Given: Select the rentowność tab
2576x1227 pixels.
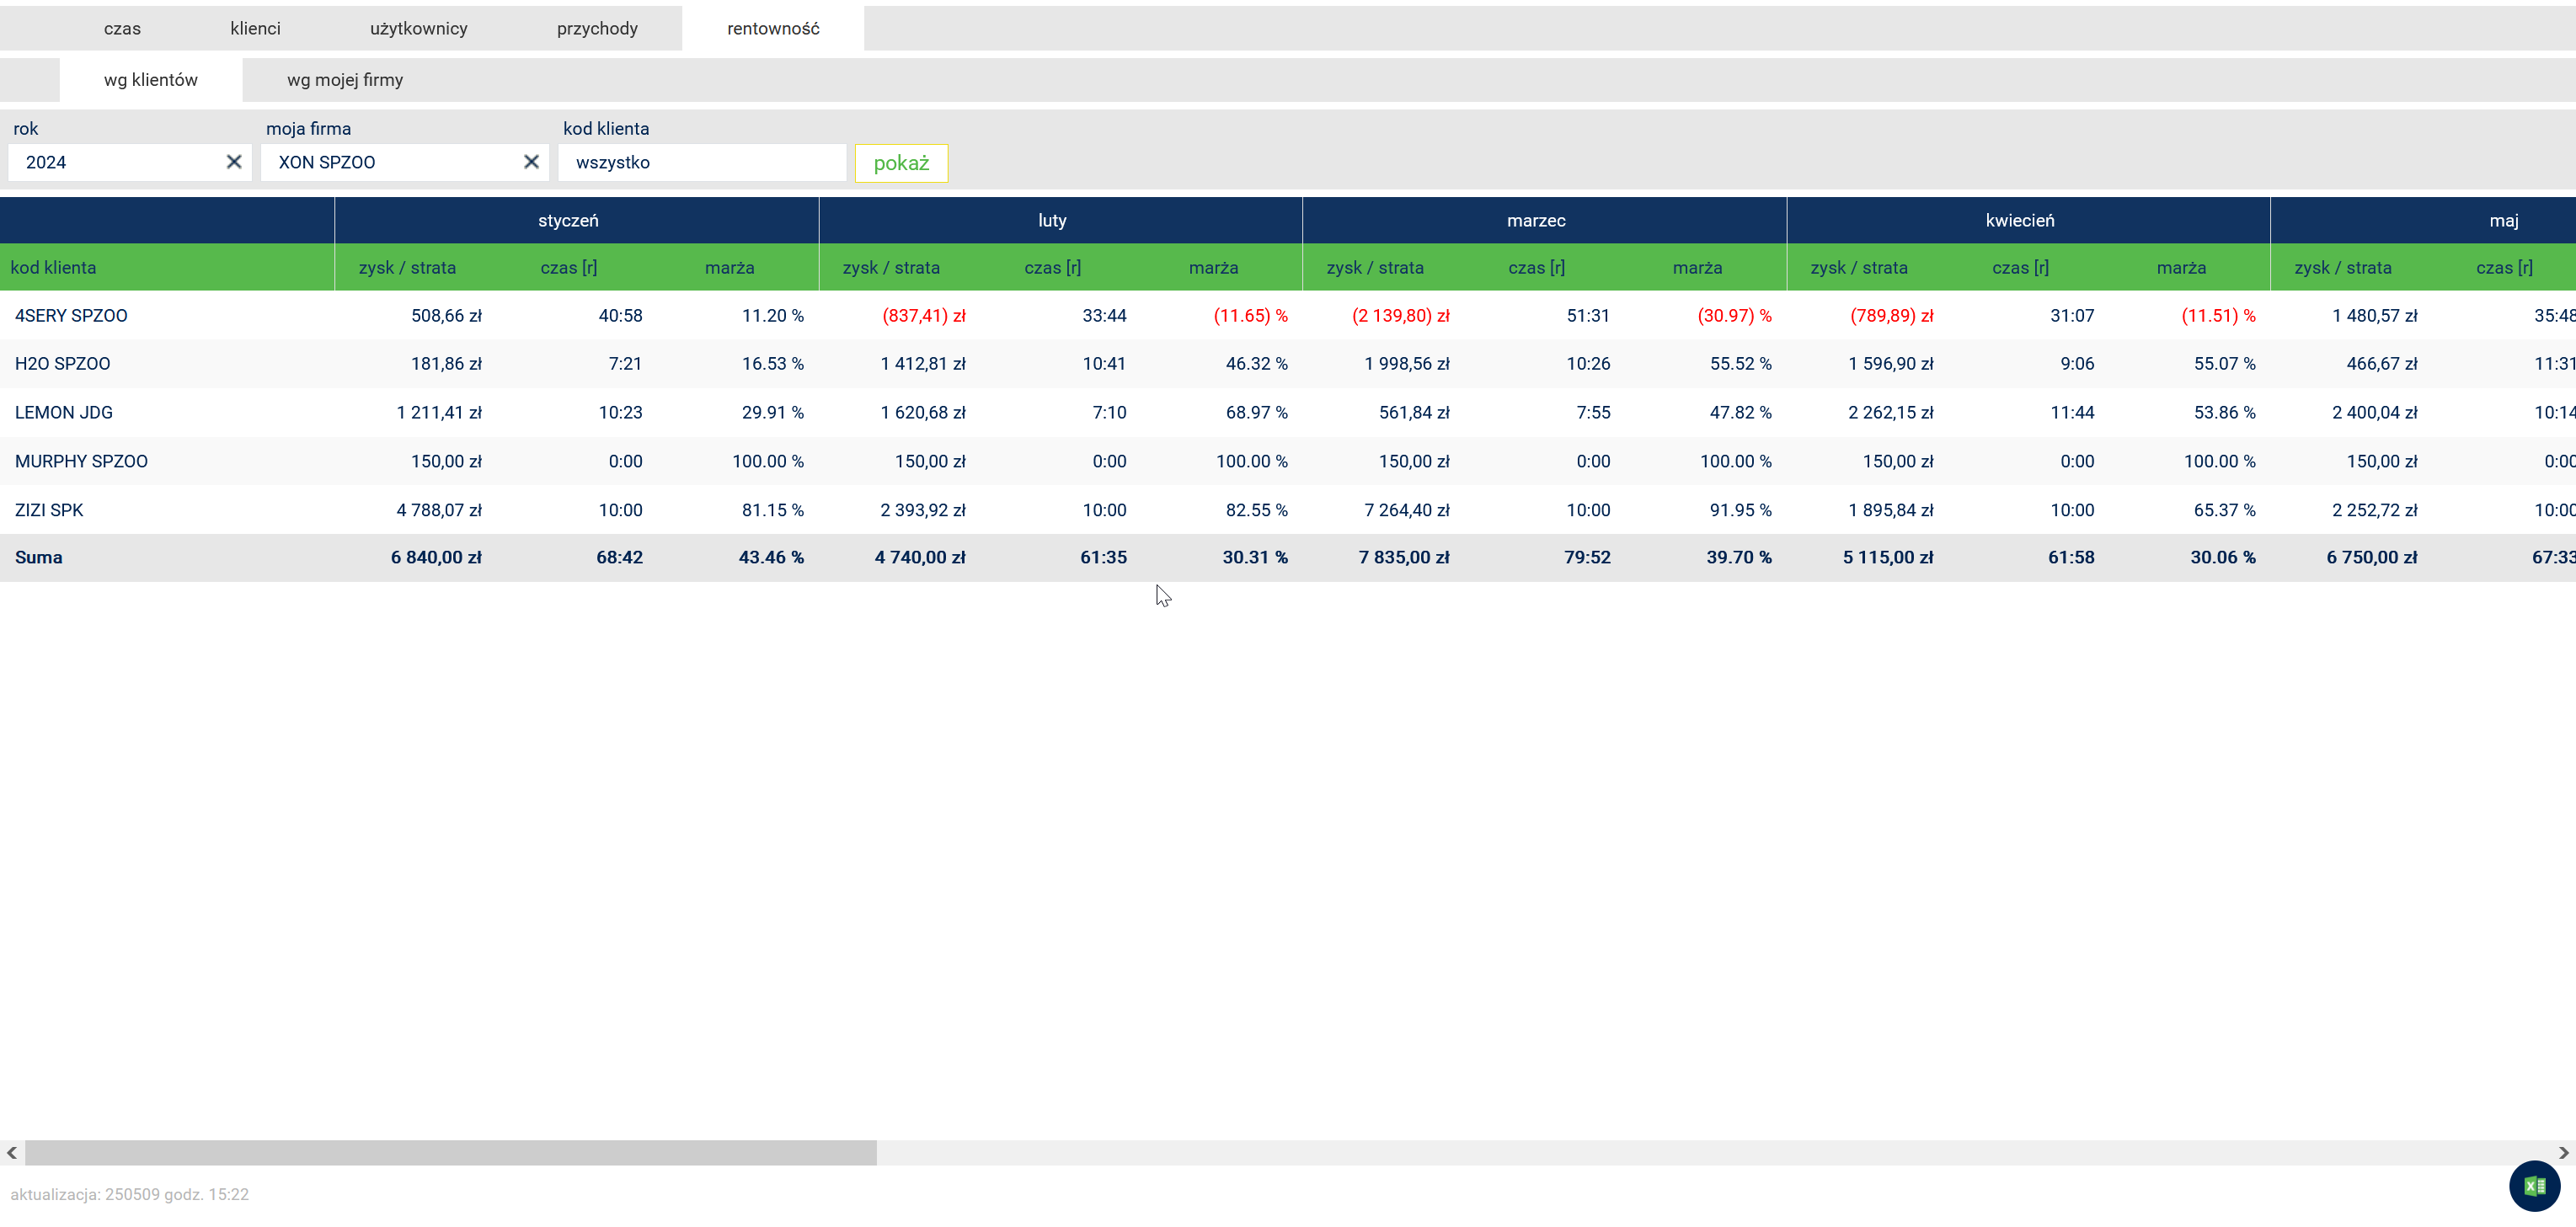Looking at the screenshot, I should click(x=773, y=29).
